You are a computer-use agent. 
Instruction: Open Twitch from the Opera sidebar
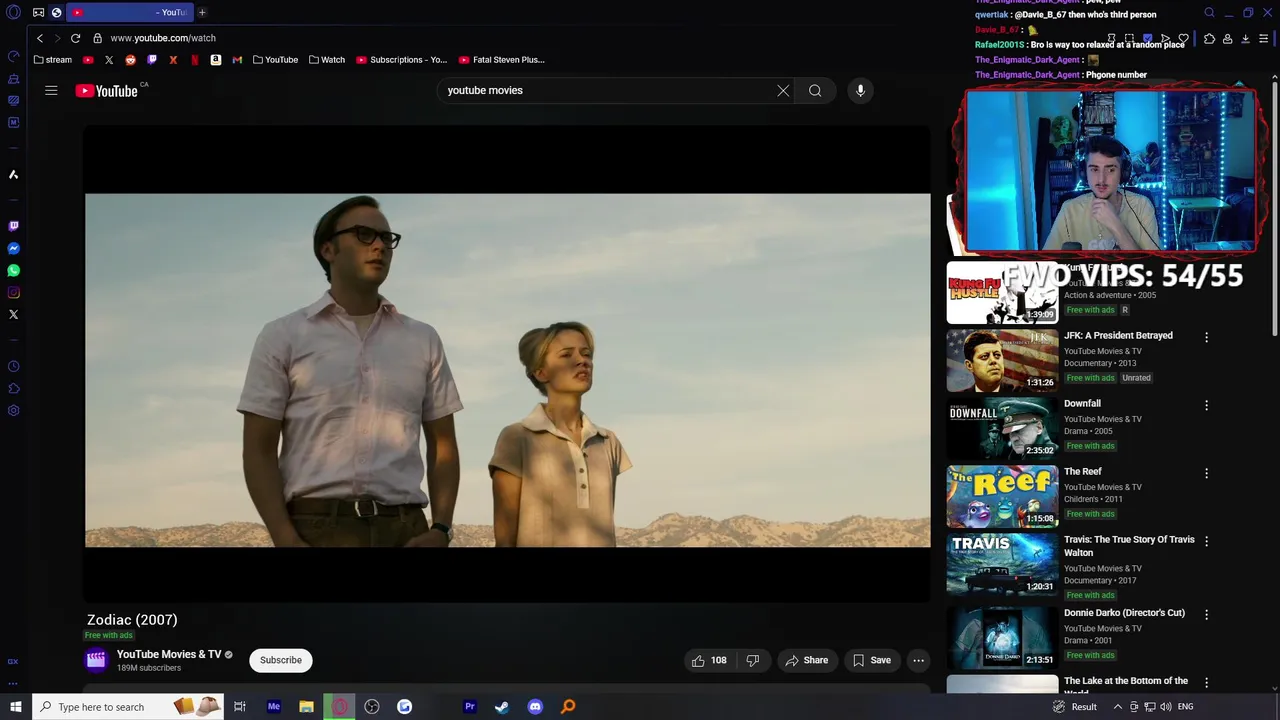13,227
